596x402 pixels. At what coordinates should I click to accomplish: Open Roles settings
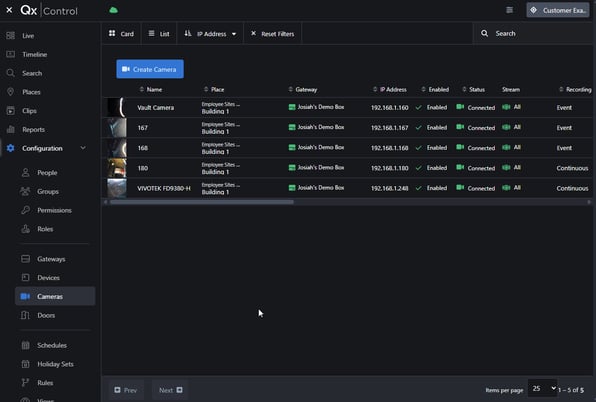[x=45, y=229]
